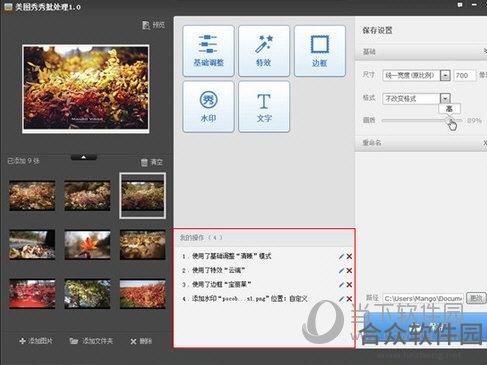Delete operation 1 基础调整 with red X

point(349,256)
